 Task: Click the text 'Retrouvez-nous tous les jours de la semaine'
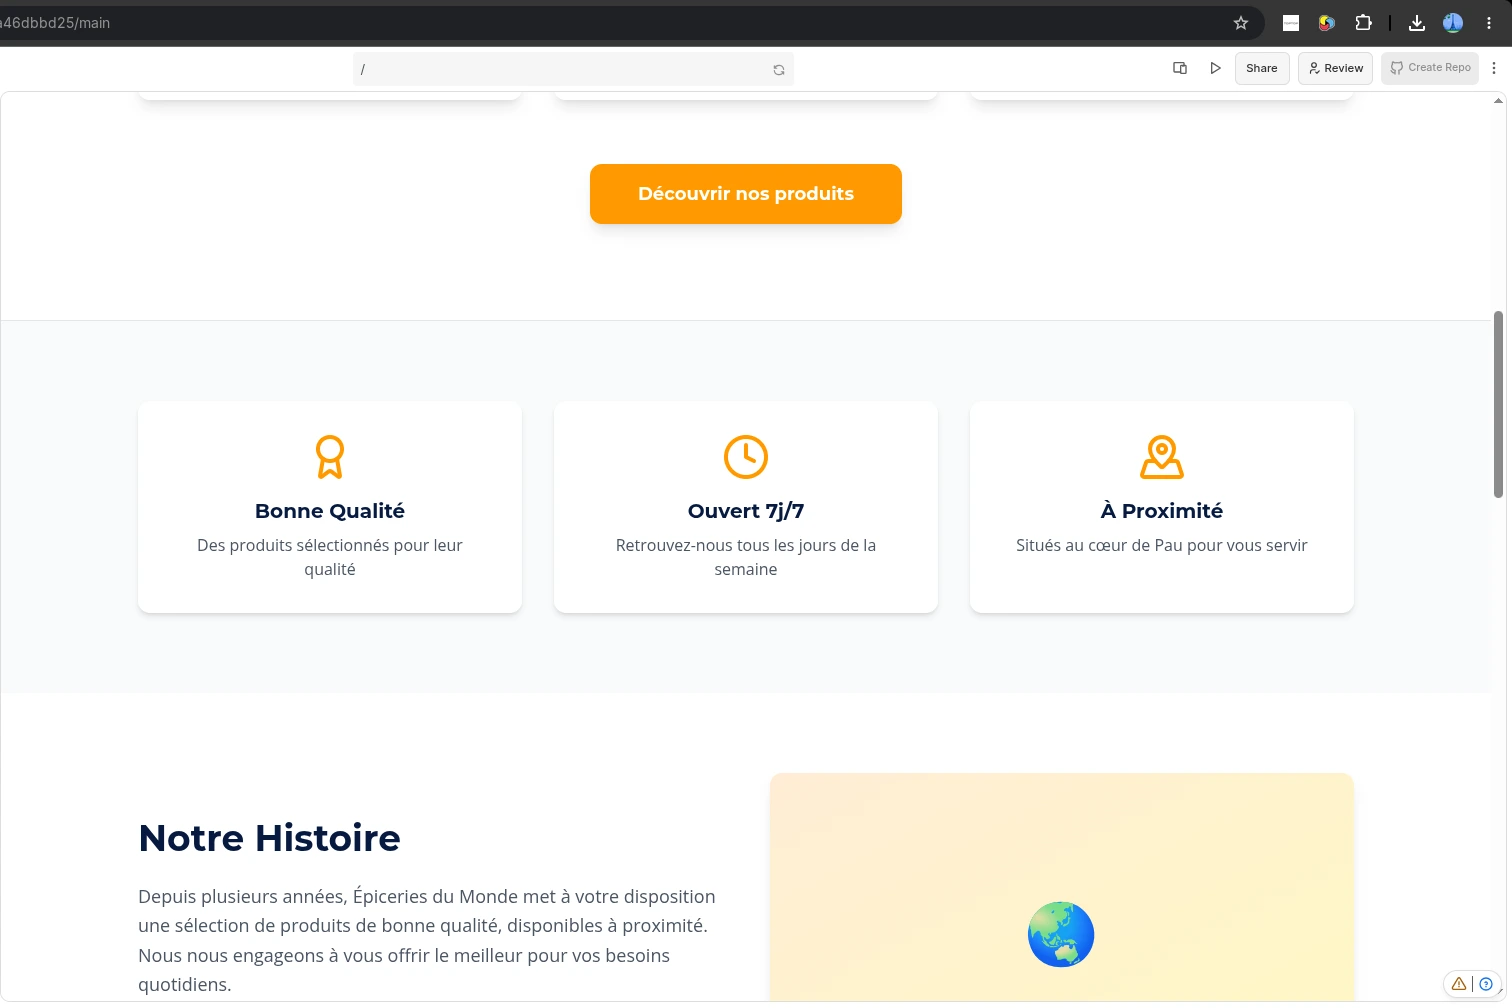click(746, 557)
